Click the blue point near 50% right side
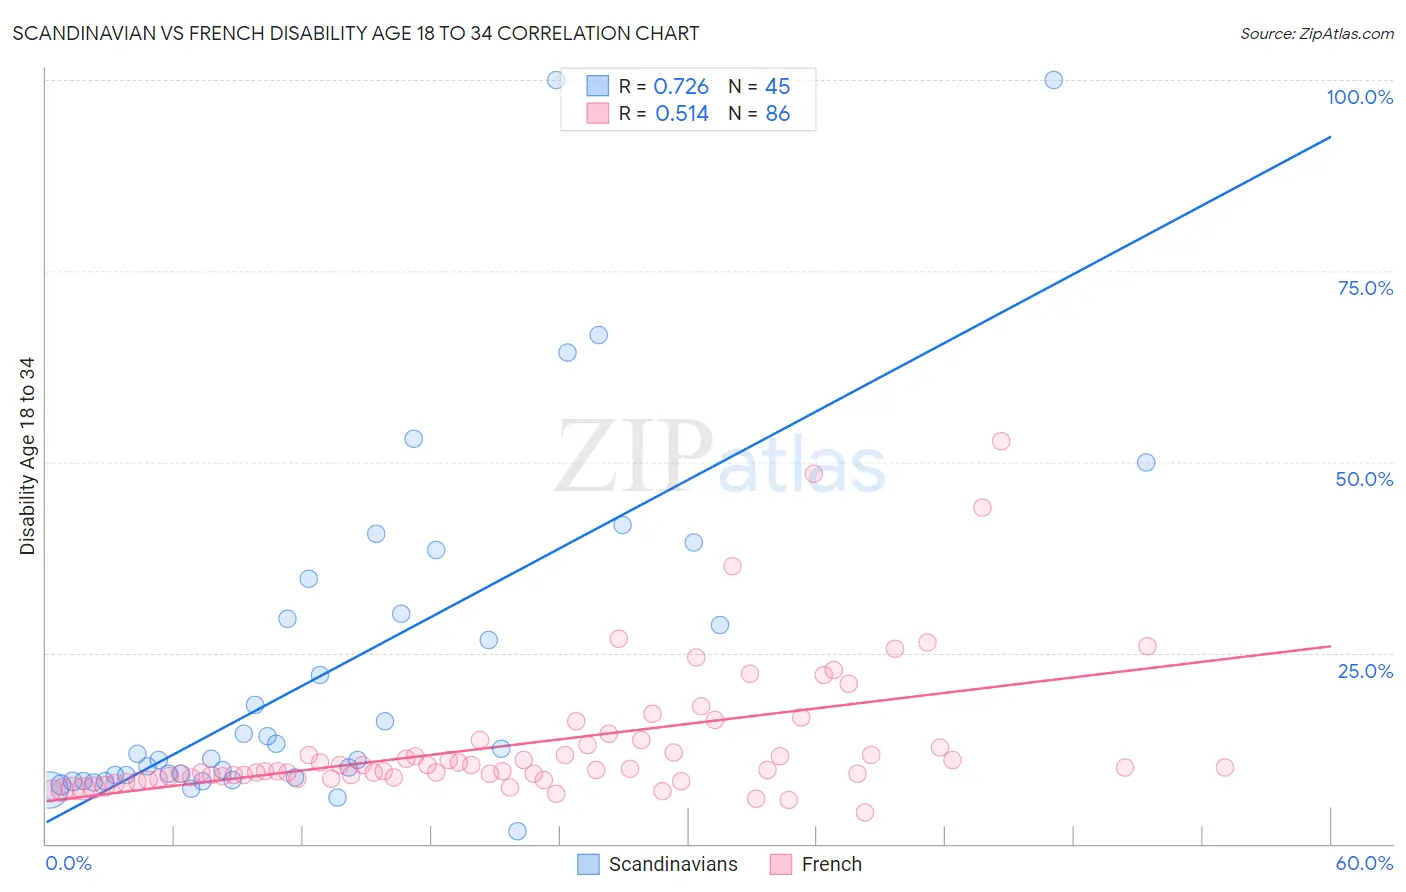1406x892 pixels. click(x=1146, y=463)
